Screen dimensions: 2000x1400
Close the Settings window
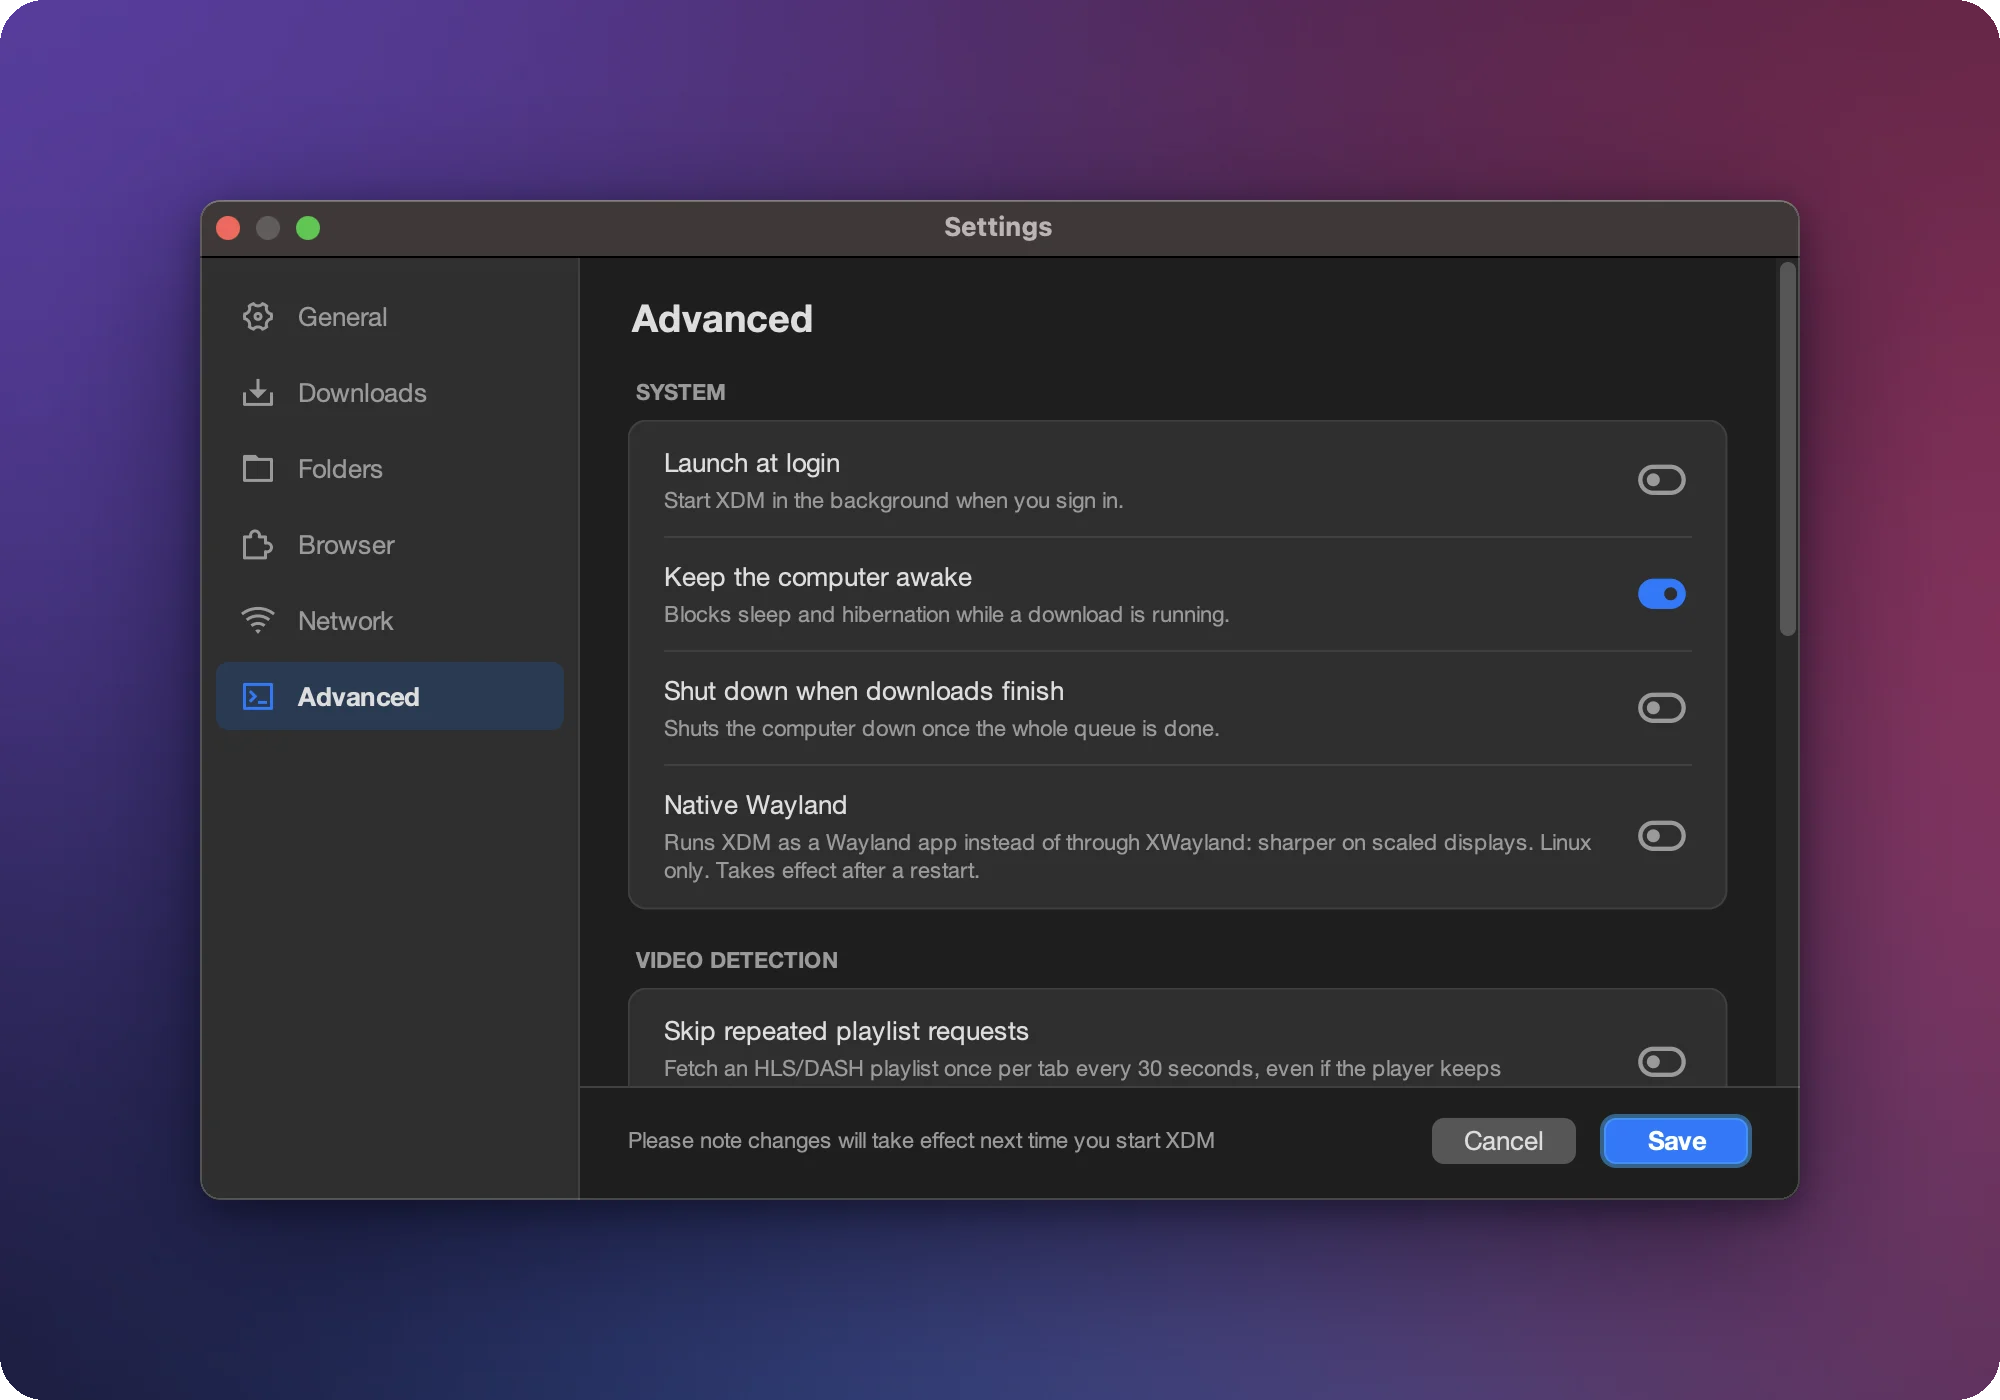point(228,228)
